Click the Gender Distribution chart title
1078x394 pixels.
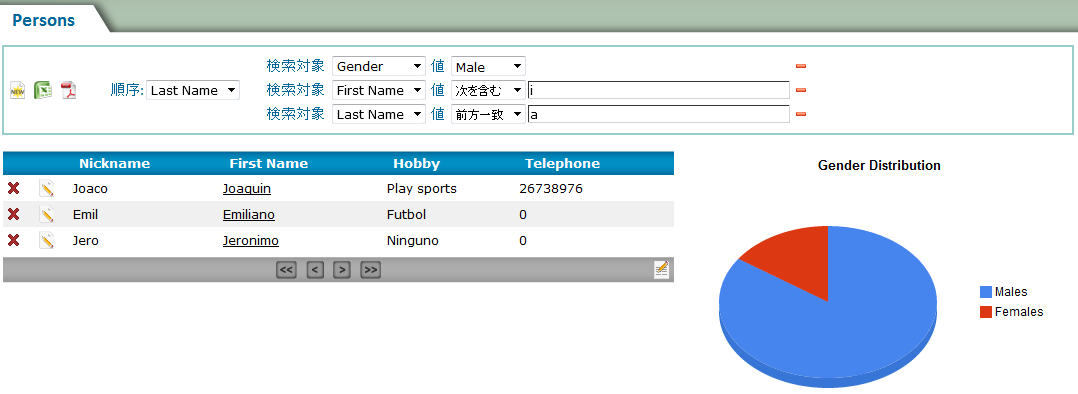pos(879,166)
